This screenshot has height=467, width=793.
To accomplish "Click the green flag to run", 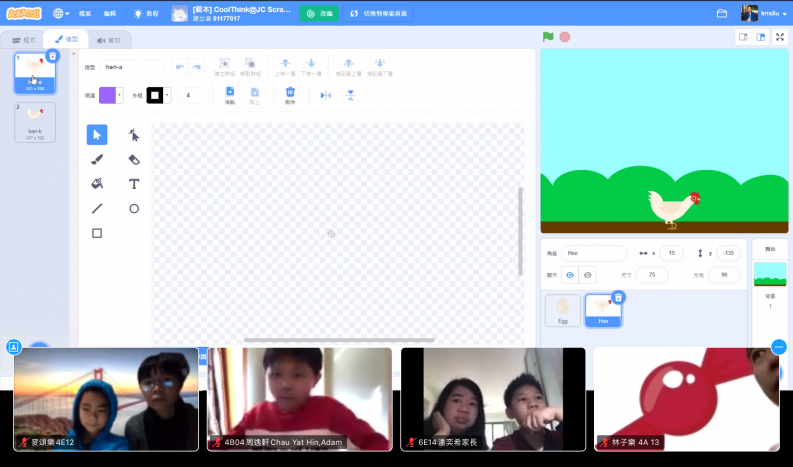I will (x=548, y=37).
